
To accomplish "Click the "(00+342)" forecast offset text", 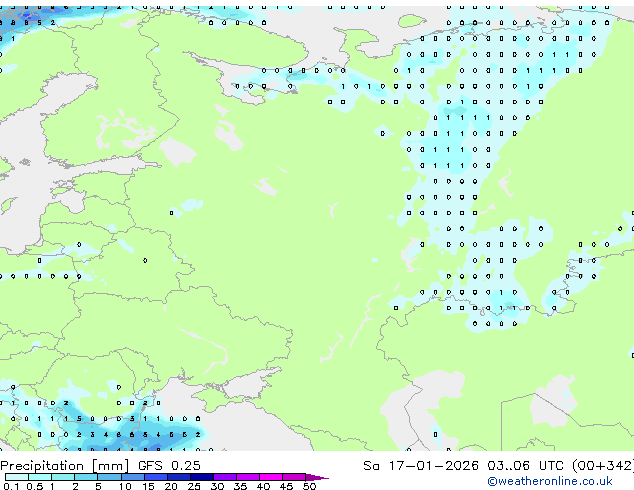I will pos(603,466).
